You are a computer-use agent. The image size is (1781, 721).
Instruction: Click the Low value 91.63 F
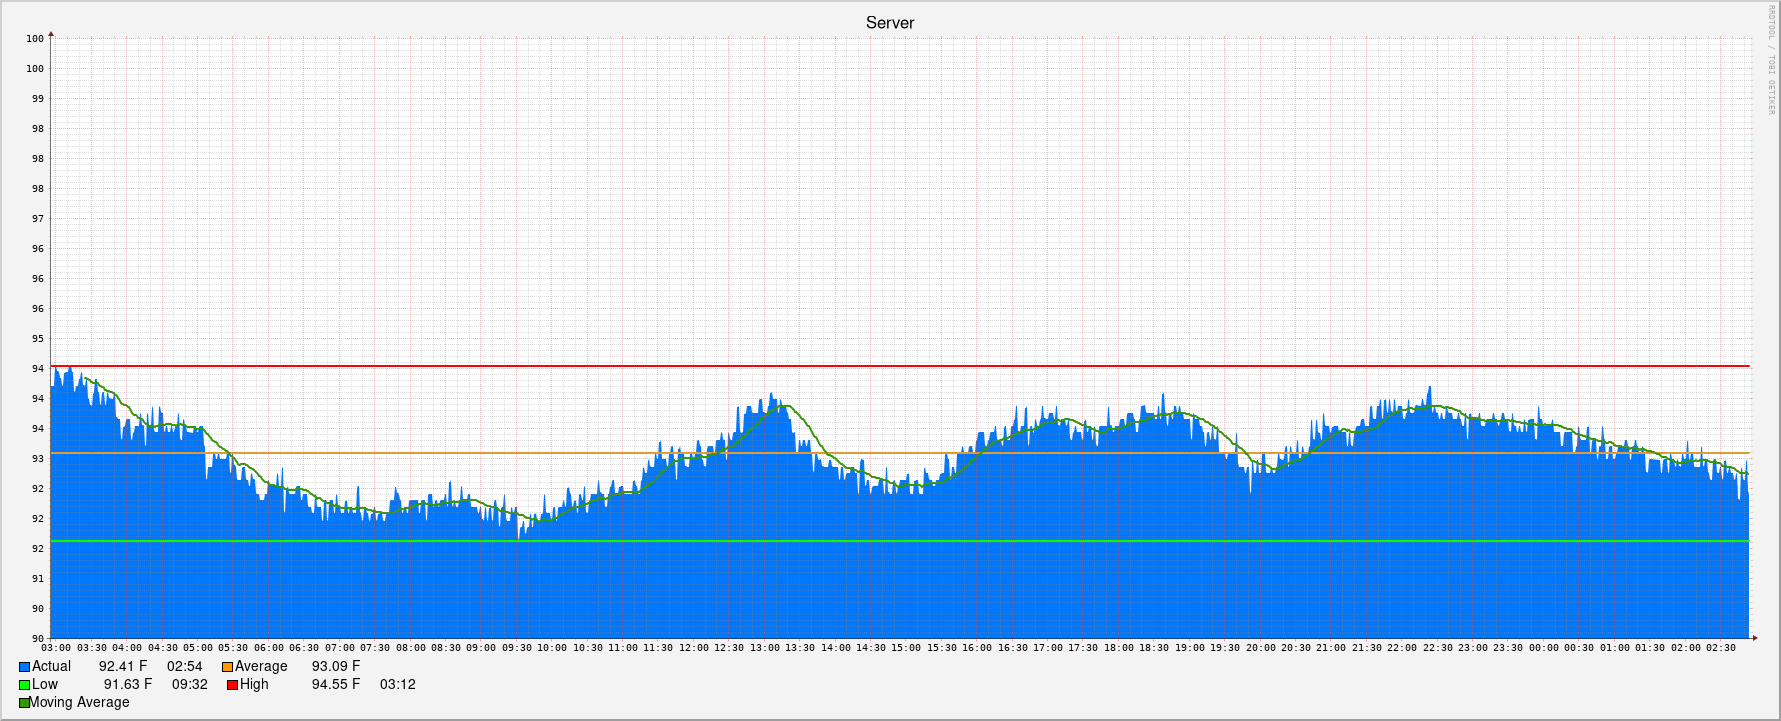pos(127,684)
